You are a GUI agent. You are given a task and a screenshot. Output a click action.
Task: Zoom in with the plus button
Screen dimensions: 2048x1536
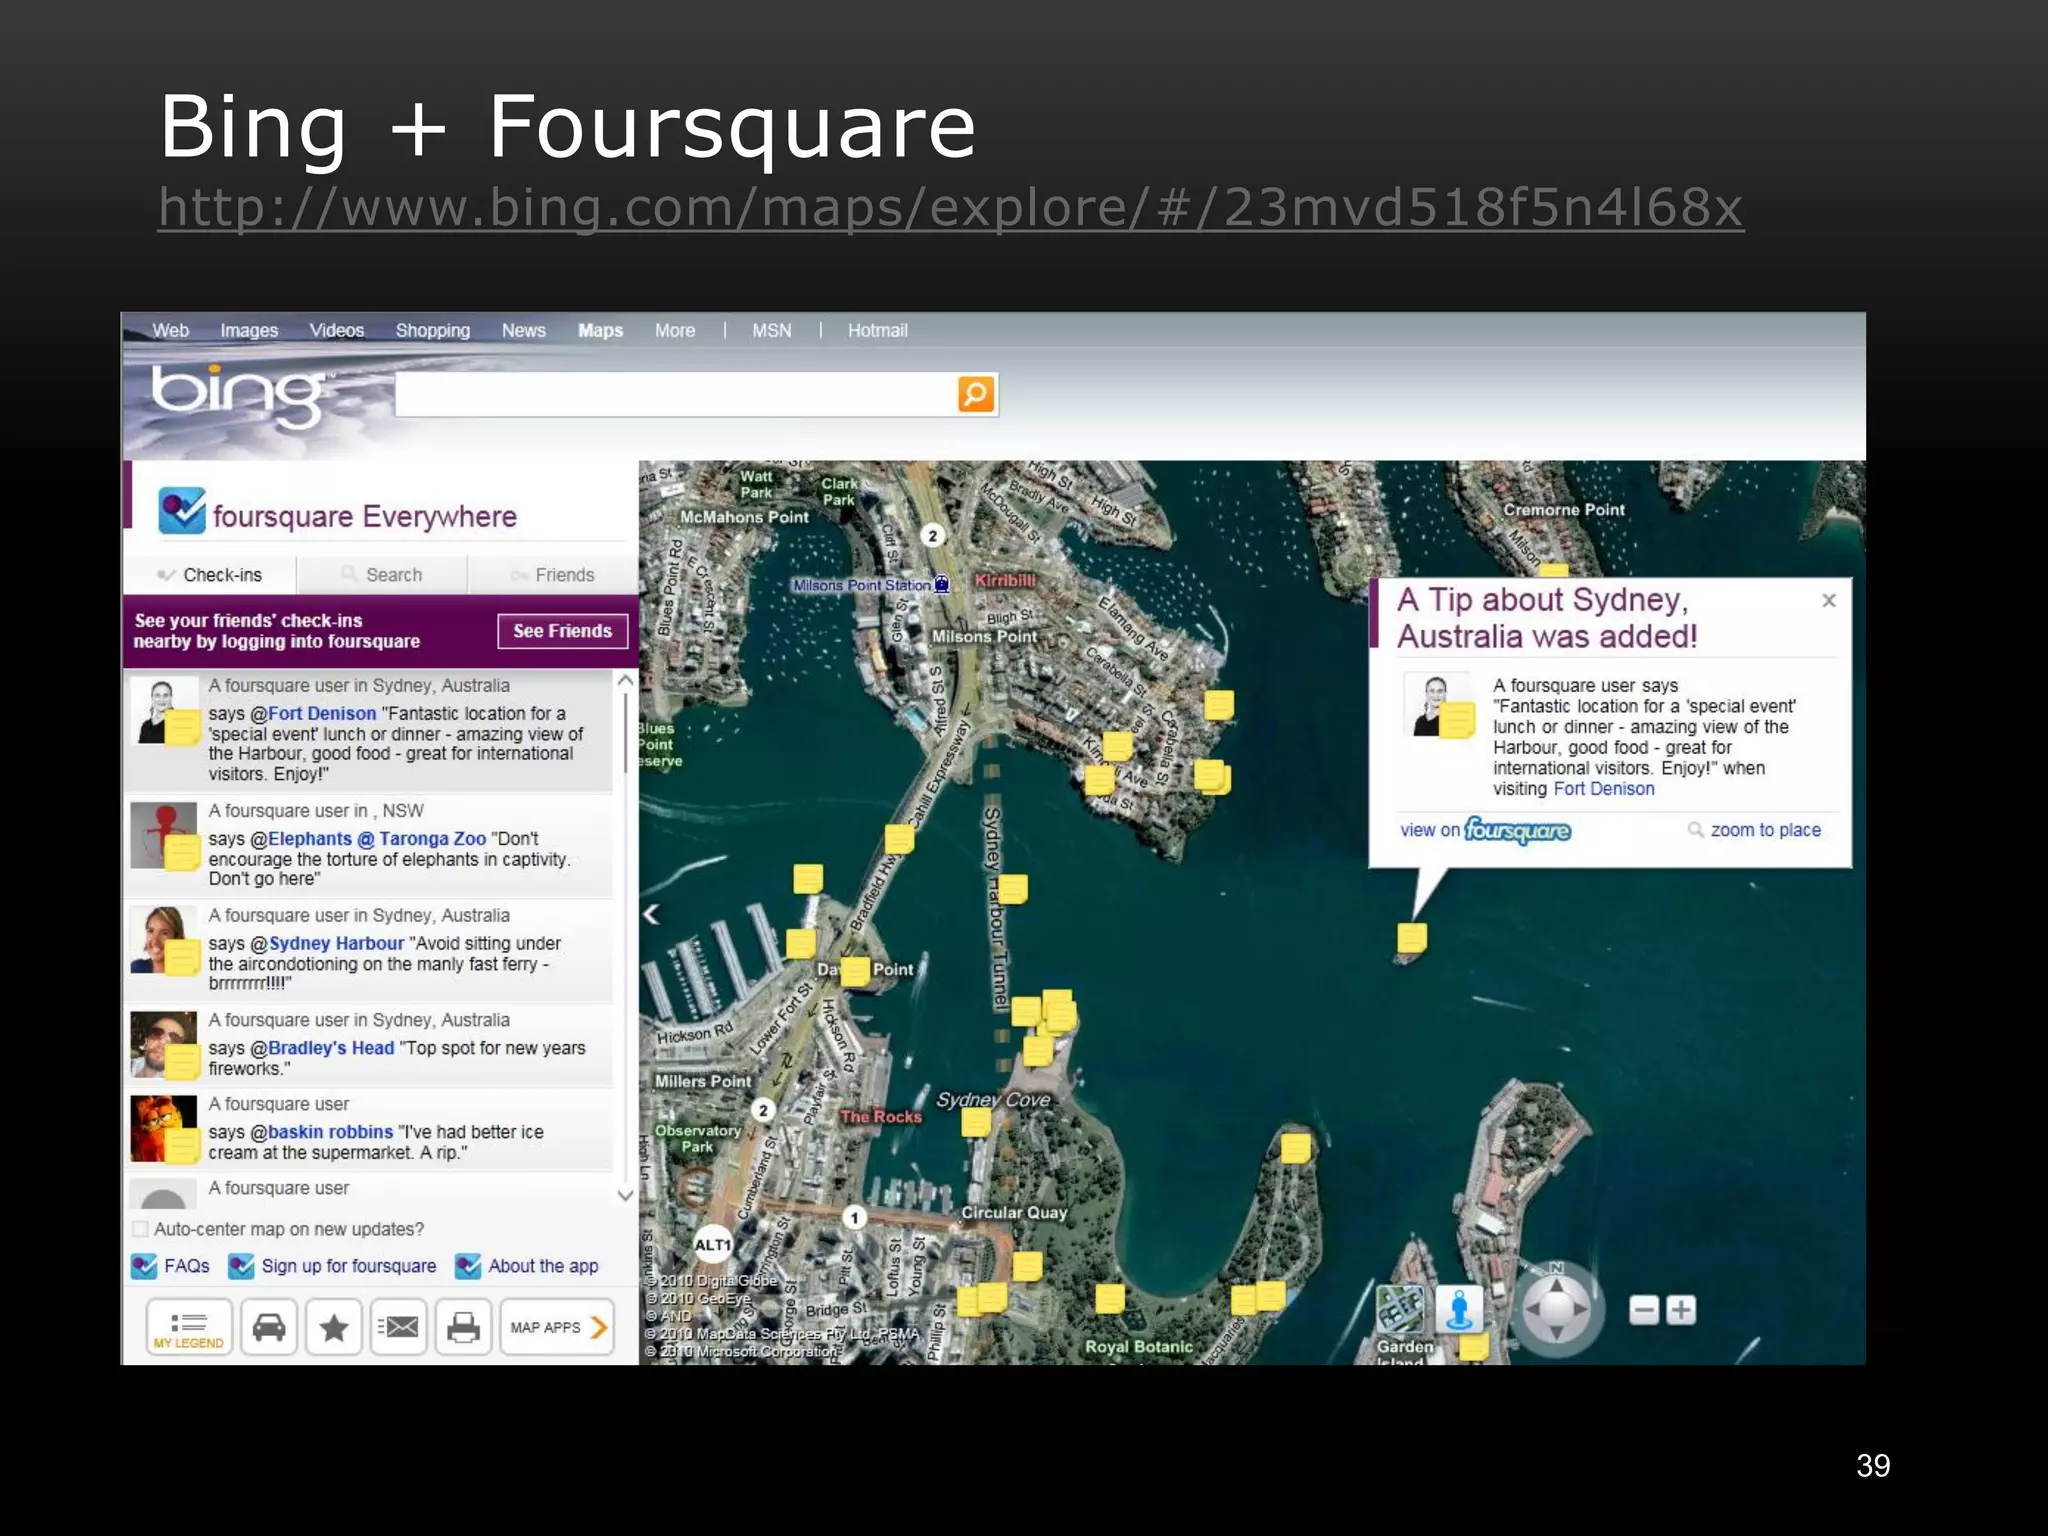(1682, 1310)
